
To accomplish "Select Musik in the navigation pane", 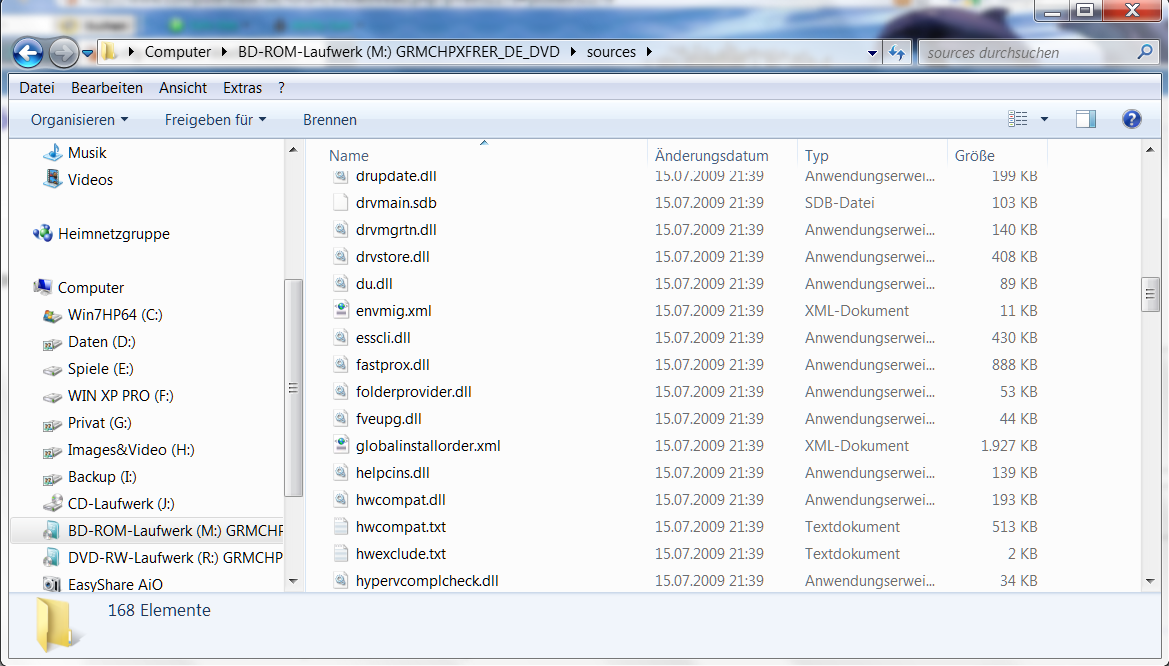I will [86, 152].
